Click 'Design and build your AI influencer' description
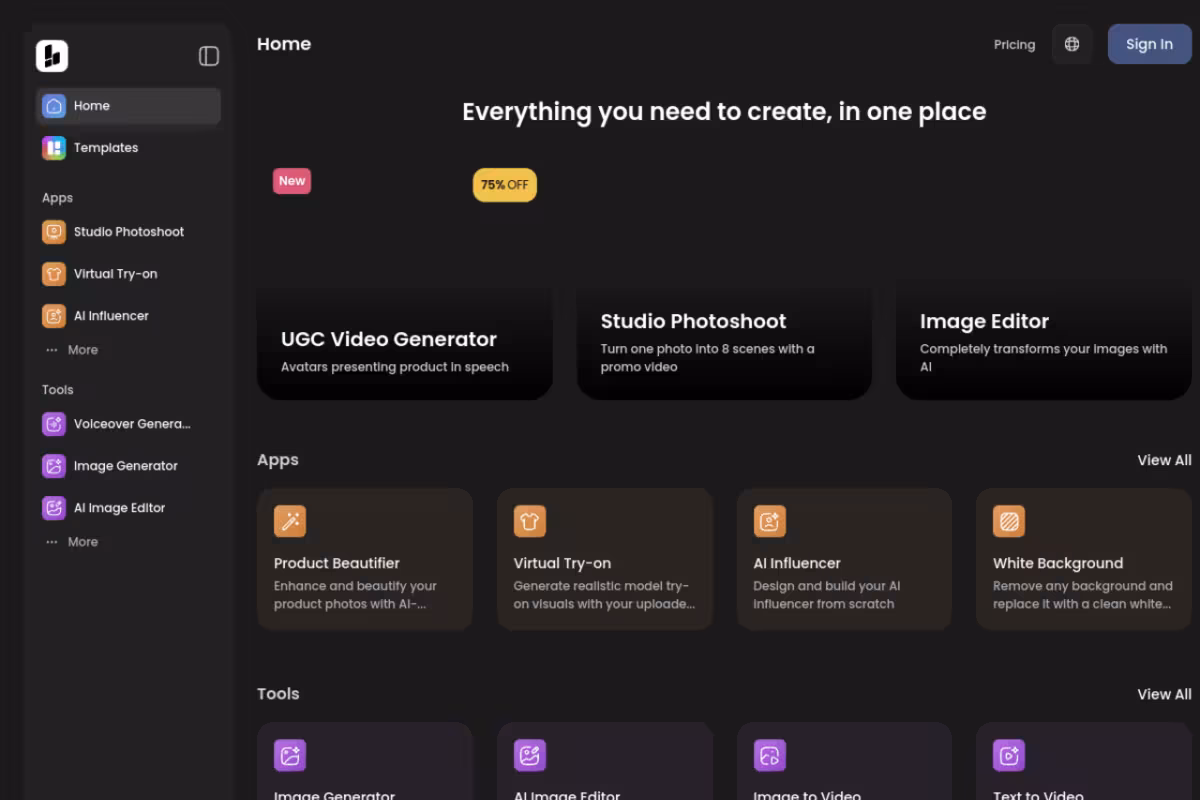The height and width of the screenshot is (800, 1200). 827,595
